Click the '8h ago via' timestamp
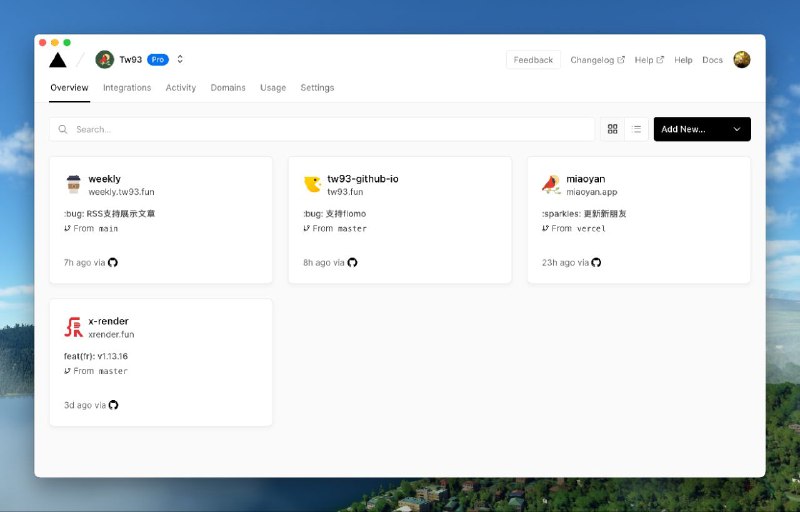Image resolution: width=800 pixels, height=512 pixels. click(x=324, y=263)
